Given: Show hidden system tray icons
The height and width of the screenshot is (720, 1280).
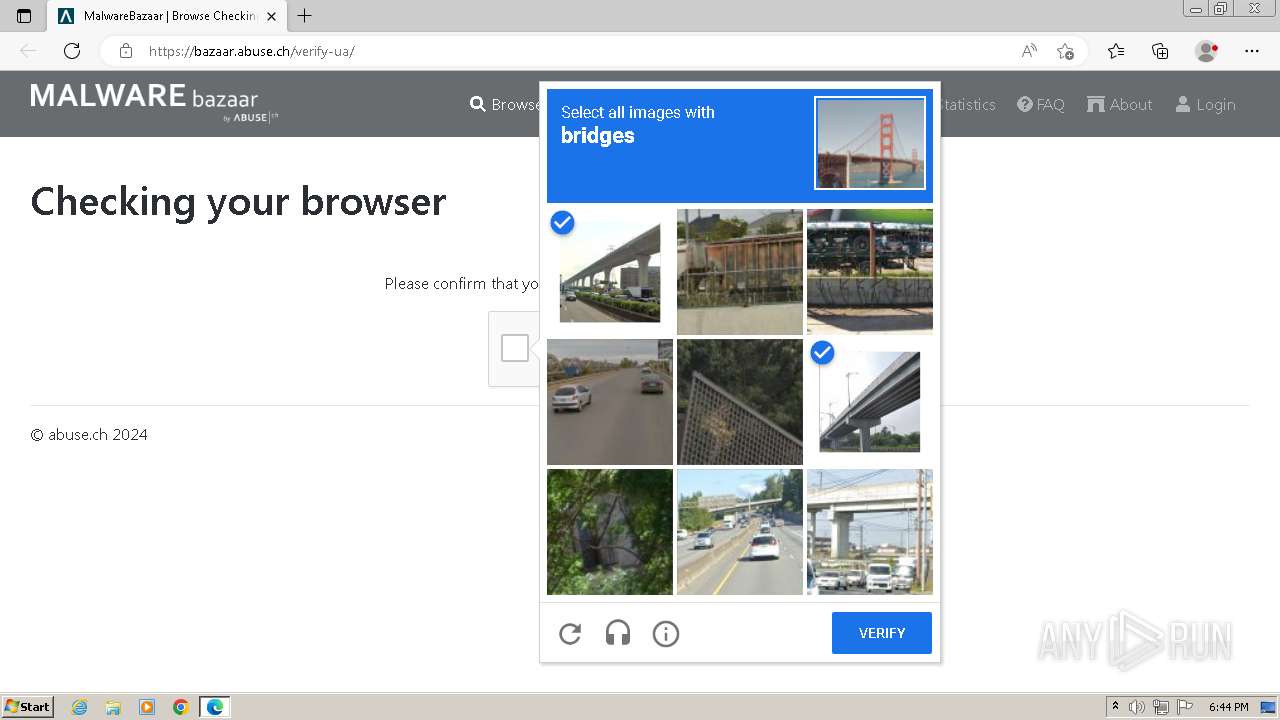Looking at the screenshot, I should [1116, 707].
